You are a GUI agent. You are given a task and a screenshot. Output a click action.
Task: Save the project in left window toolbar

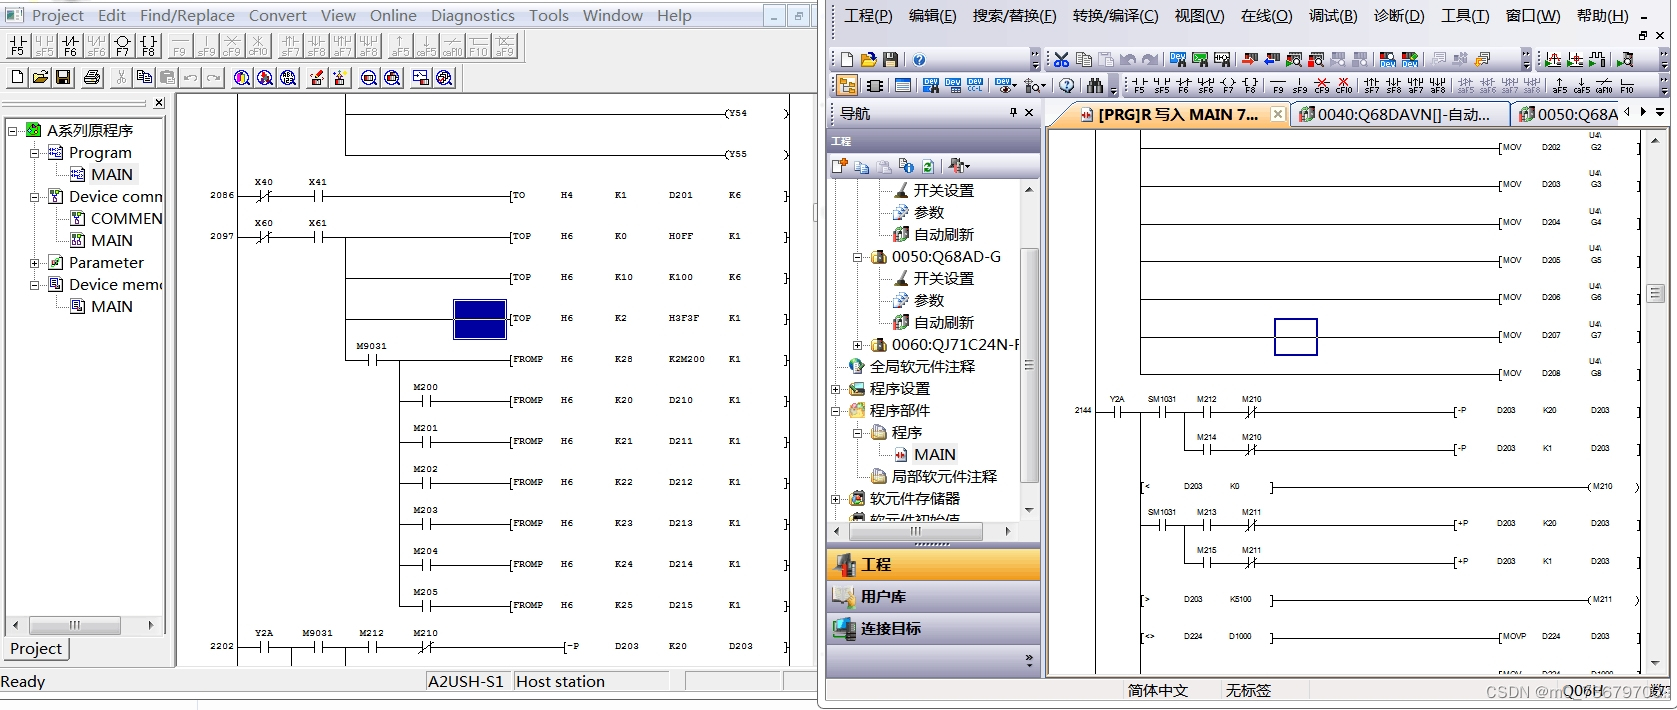(63, 77)
